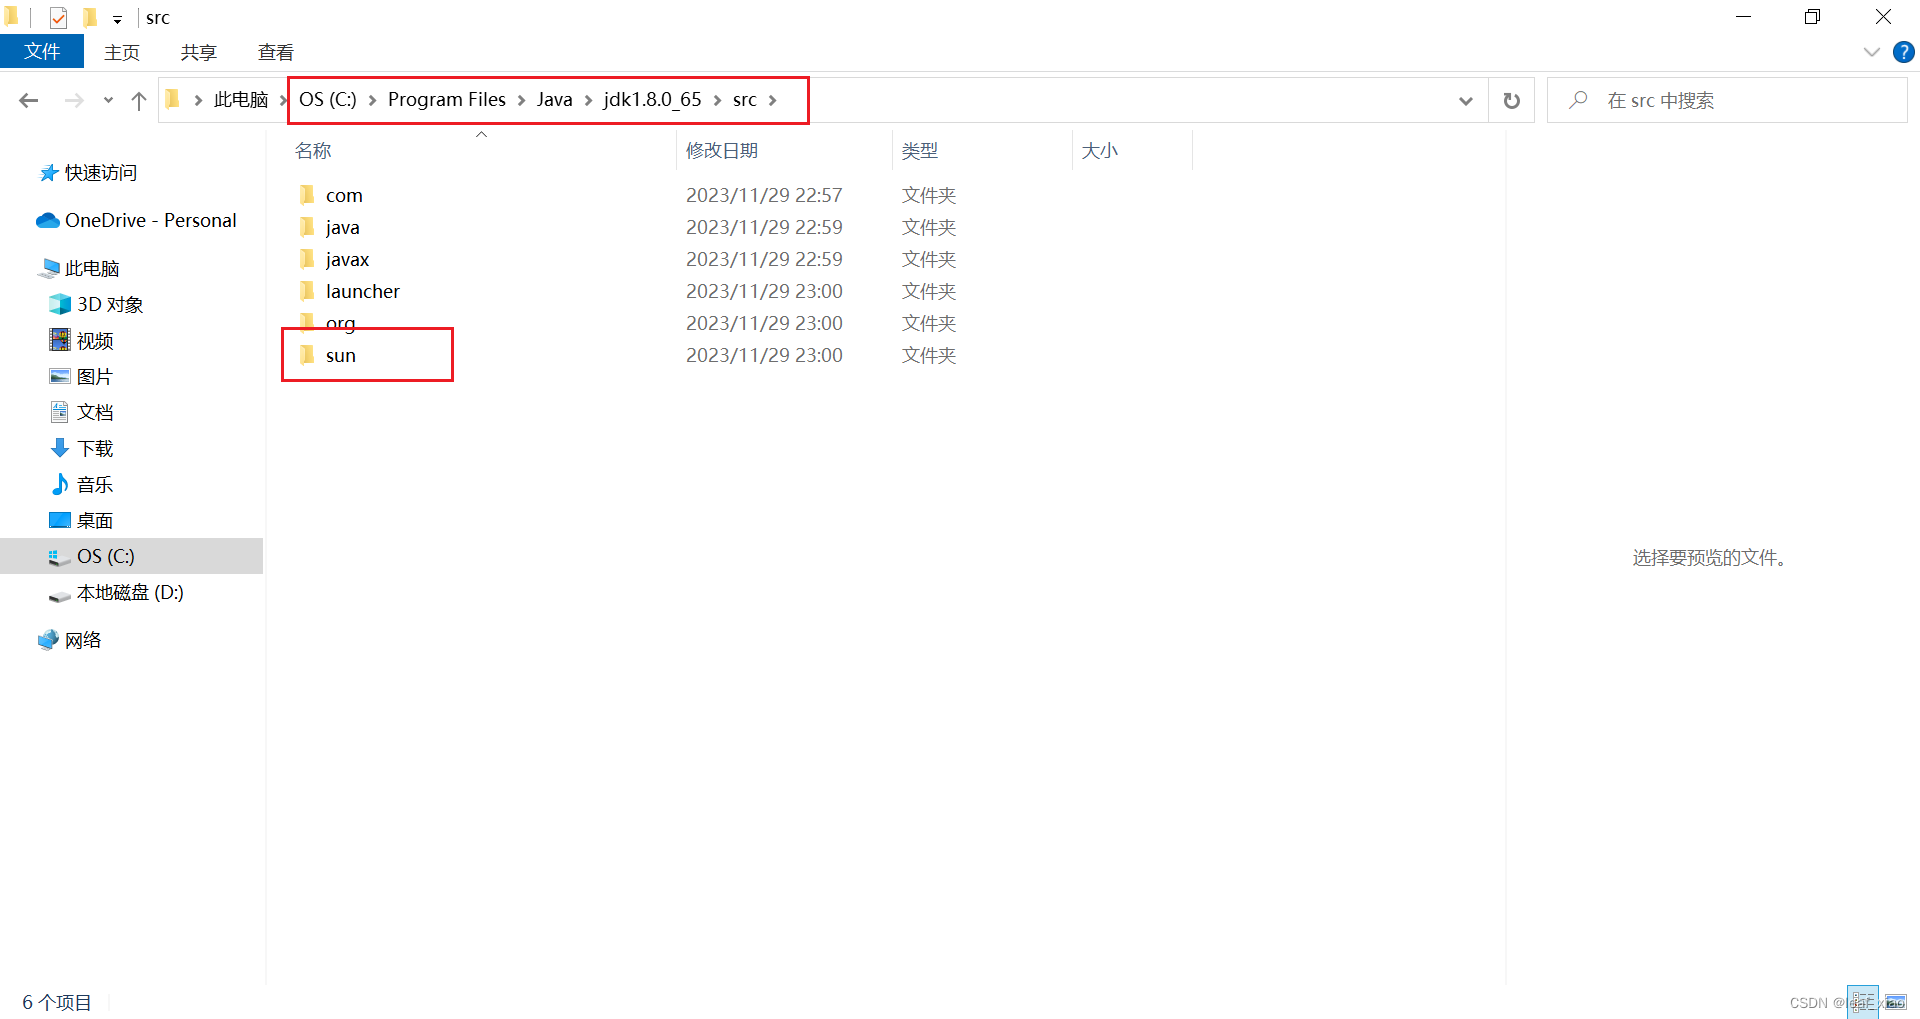Click the 桌面 desktop icon
The height and width of the screenshot is (1019, 1920).
[x=60, y=520]
